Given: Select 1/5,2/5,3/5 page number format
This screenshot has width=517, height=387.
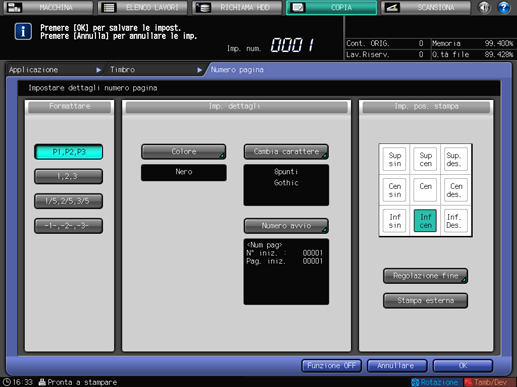Looking at the screenshot, I should [x=68, y=201].
